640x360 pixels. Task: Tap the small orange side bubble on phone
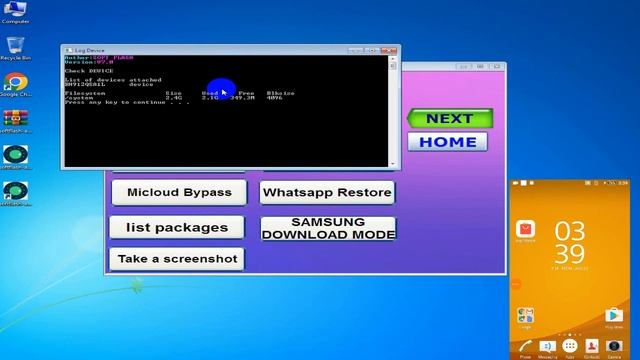click(516, 284)
